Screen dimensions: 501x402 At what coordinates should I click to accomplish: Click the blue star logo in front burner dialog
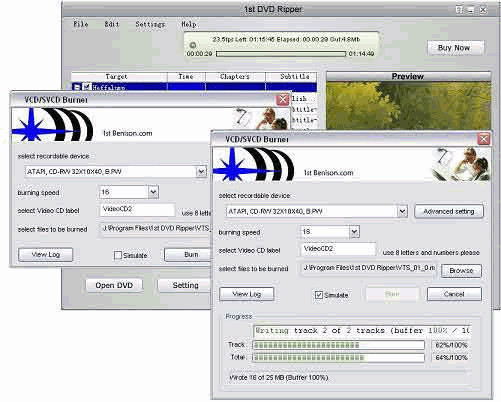[x=233, y=165]
